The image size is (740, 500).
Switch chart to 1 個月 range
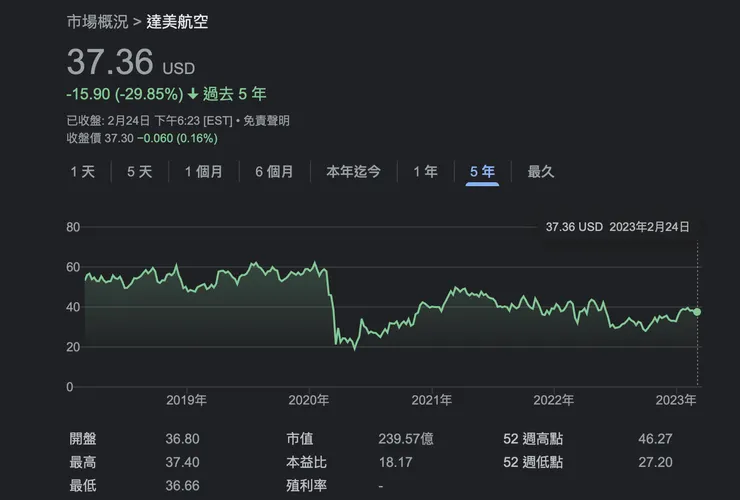coord(204,171)
